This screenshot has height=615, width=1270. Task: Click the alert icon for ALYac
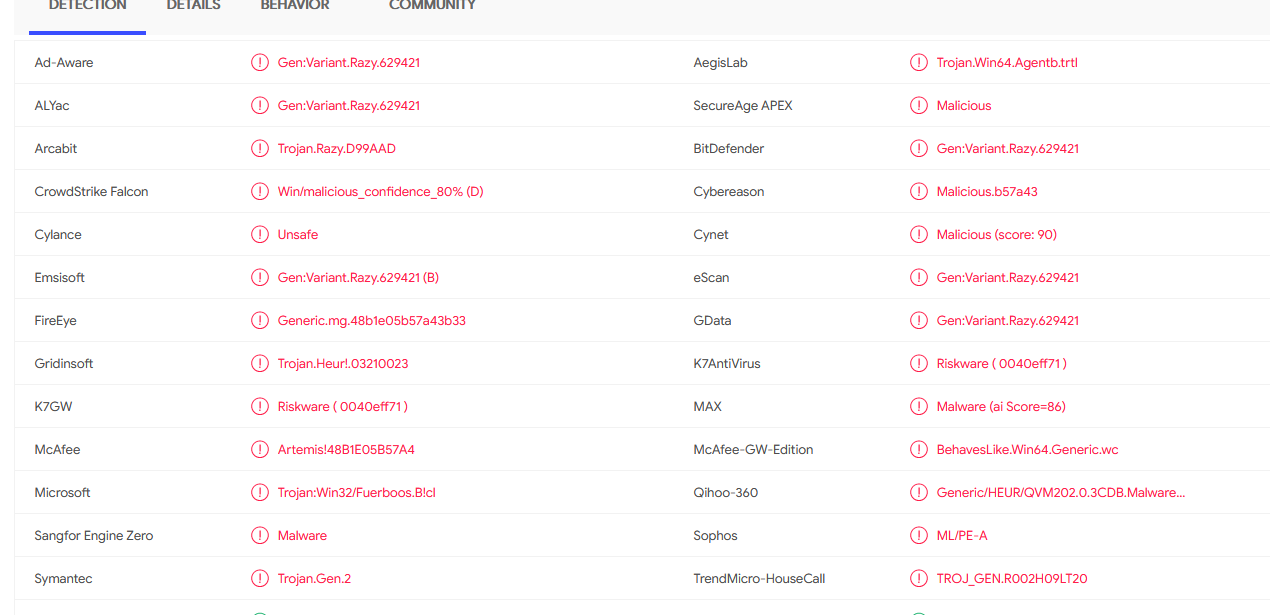(x=260, y=105)
